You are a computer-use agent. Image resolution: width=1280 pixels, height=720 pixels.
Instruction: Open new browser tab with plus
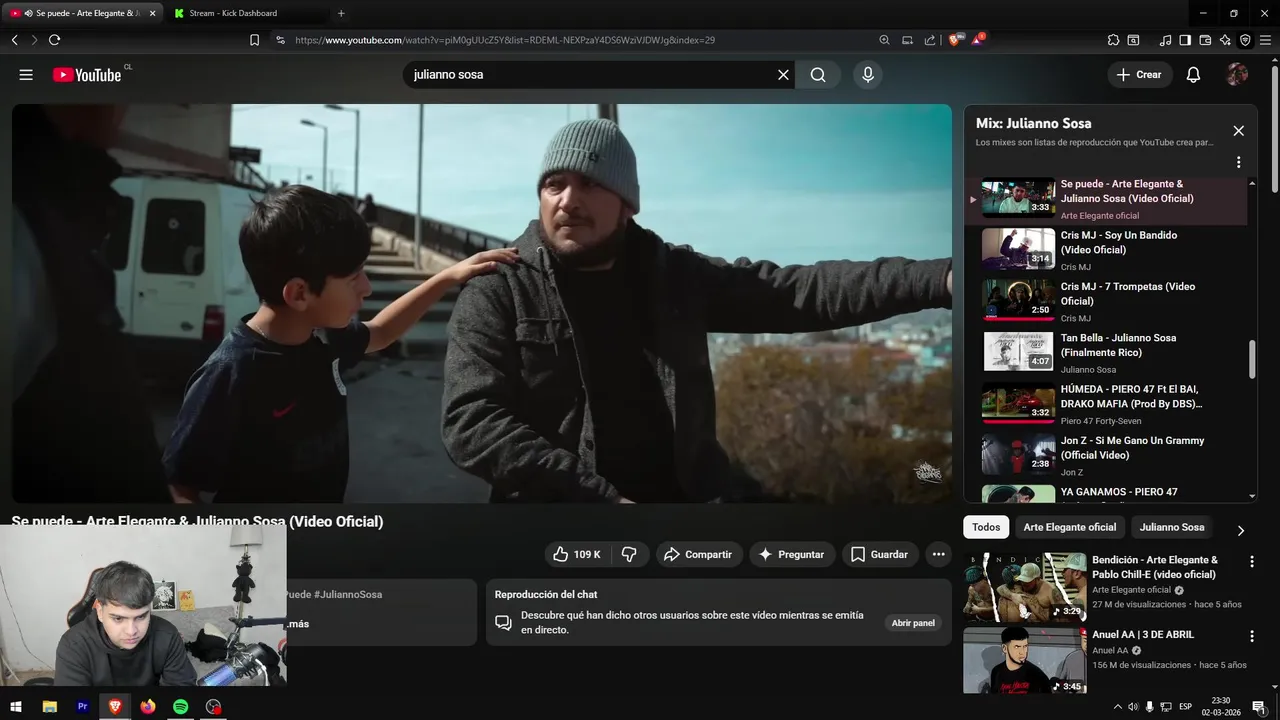point(341,13)
